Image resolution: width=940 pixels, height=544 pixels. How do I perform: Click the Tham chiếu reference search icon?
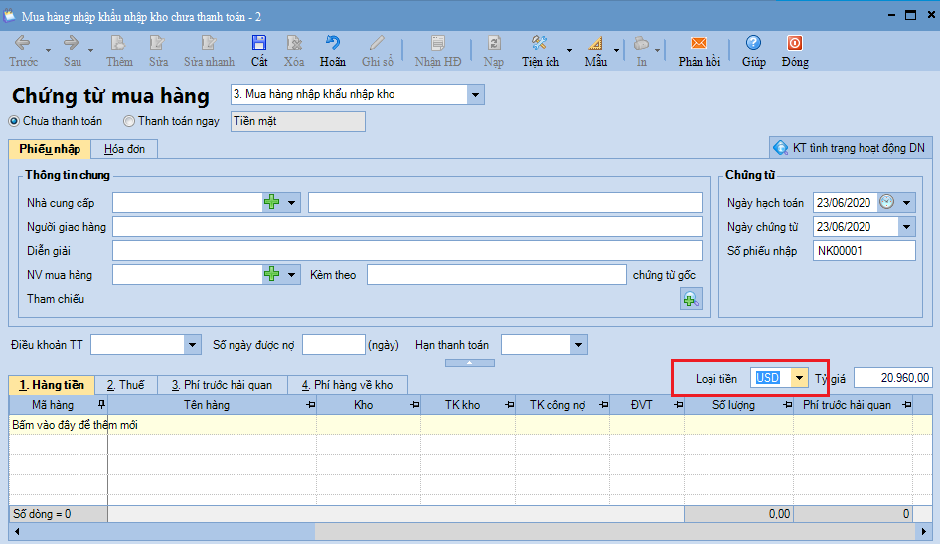691,299
